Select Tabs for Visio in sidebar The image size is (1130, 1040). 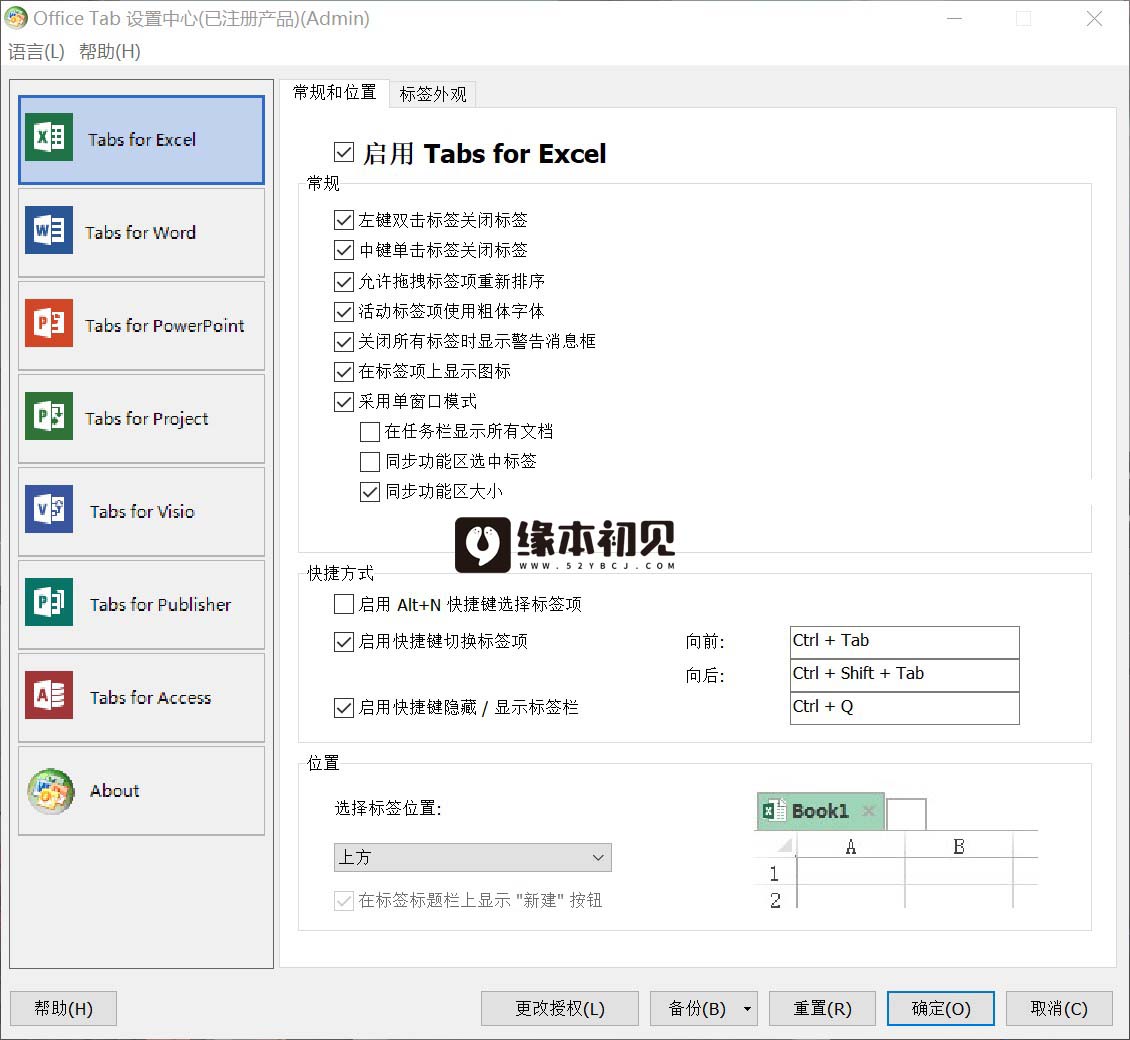pyautogui.click(x=141, y=511)
